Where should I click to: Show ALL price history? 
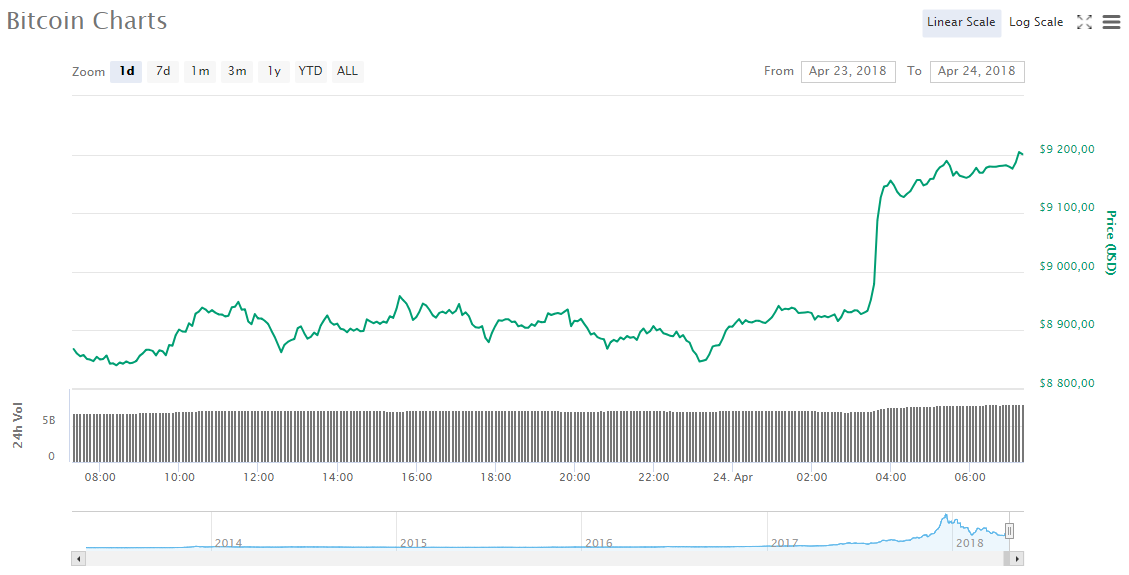tap(347, 71)
